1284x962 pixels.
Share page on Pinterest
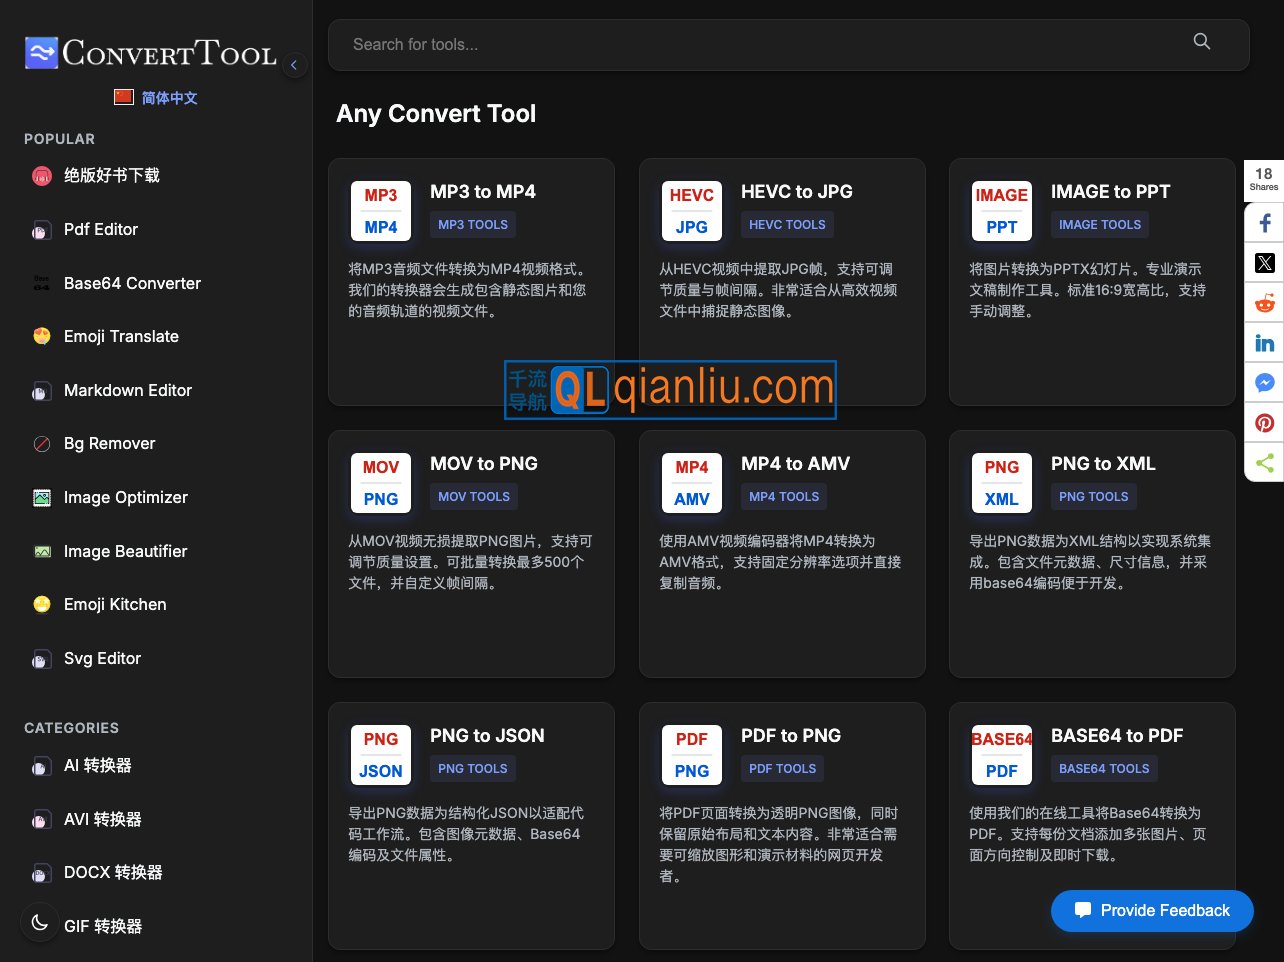(x=1264, y=423)
